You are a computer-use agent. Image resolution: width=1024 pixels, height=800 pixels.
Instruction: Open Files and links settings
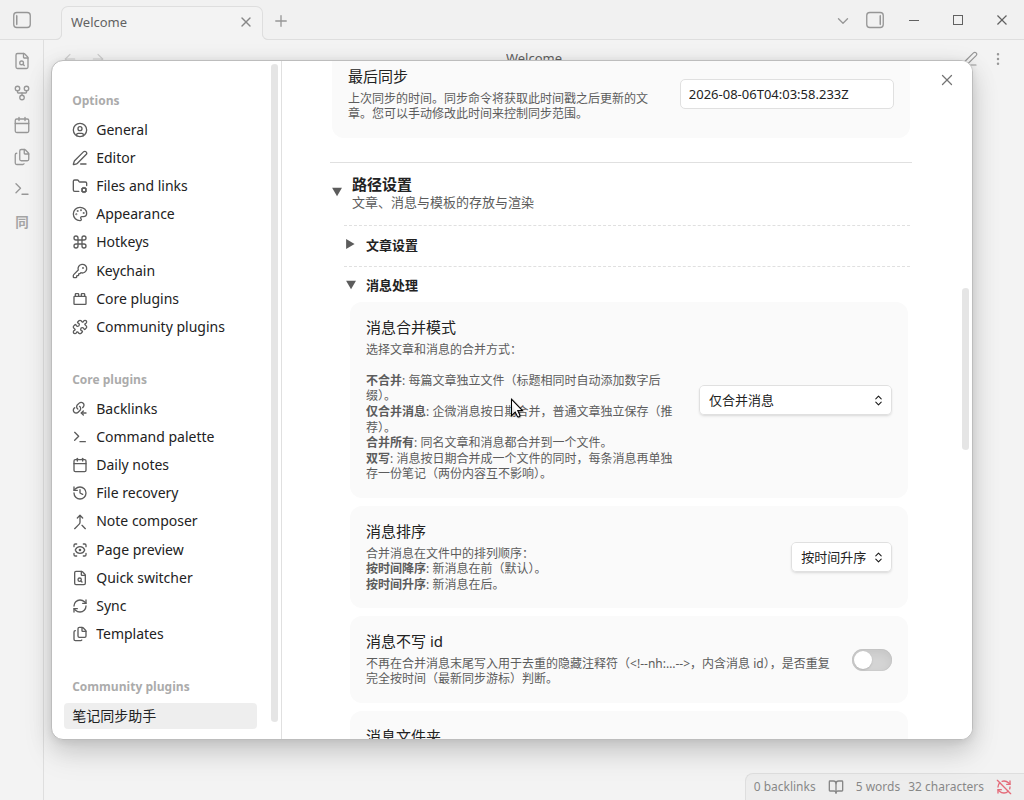coord(161,186)
